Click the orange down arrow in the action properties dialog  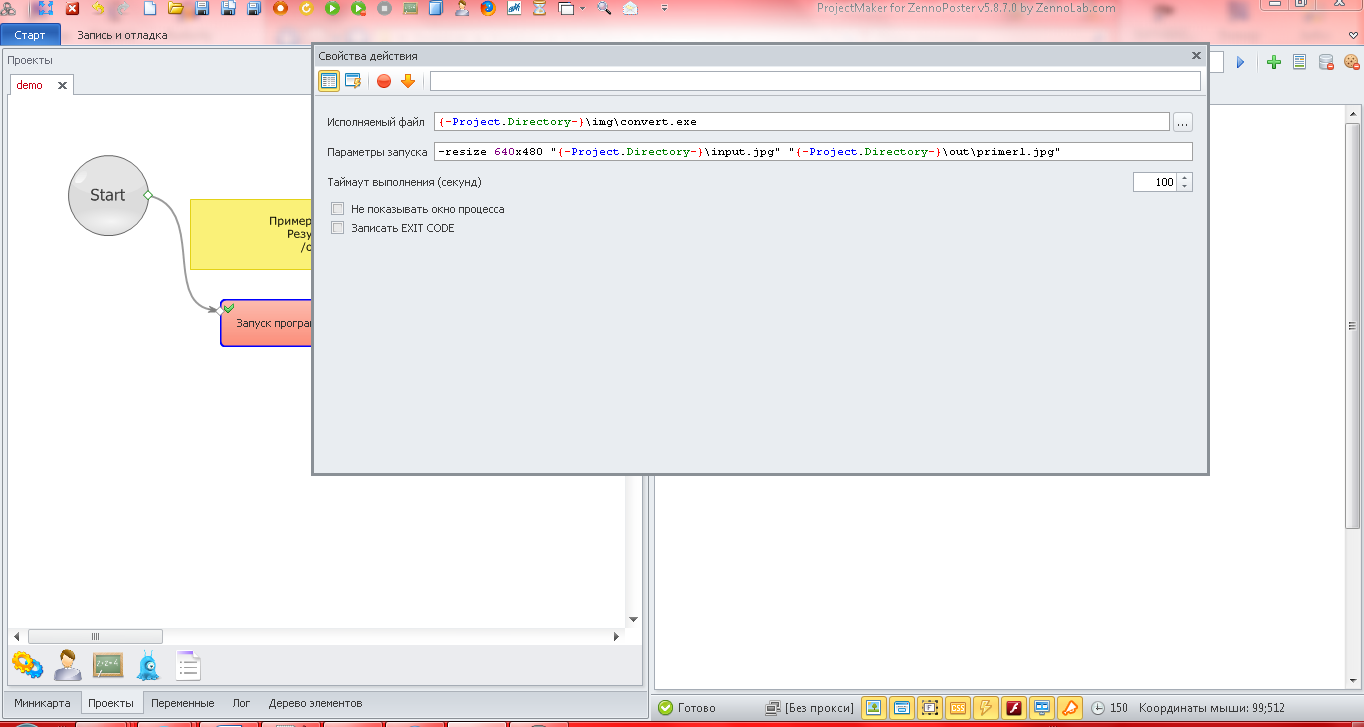408,81
